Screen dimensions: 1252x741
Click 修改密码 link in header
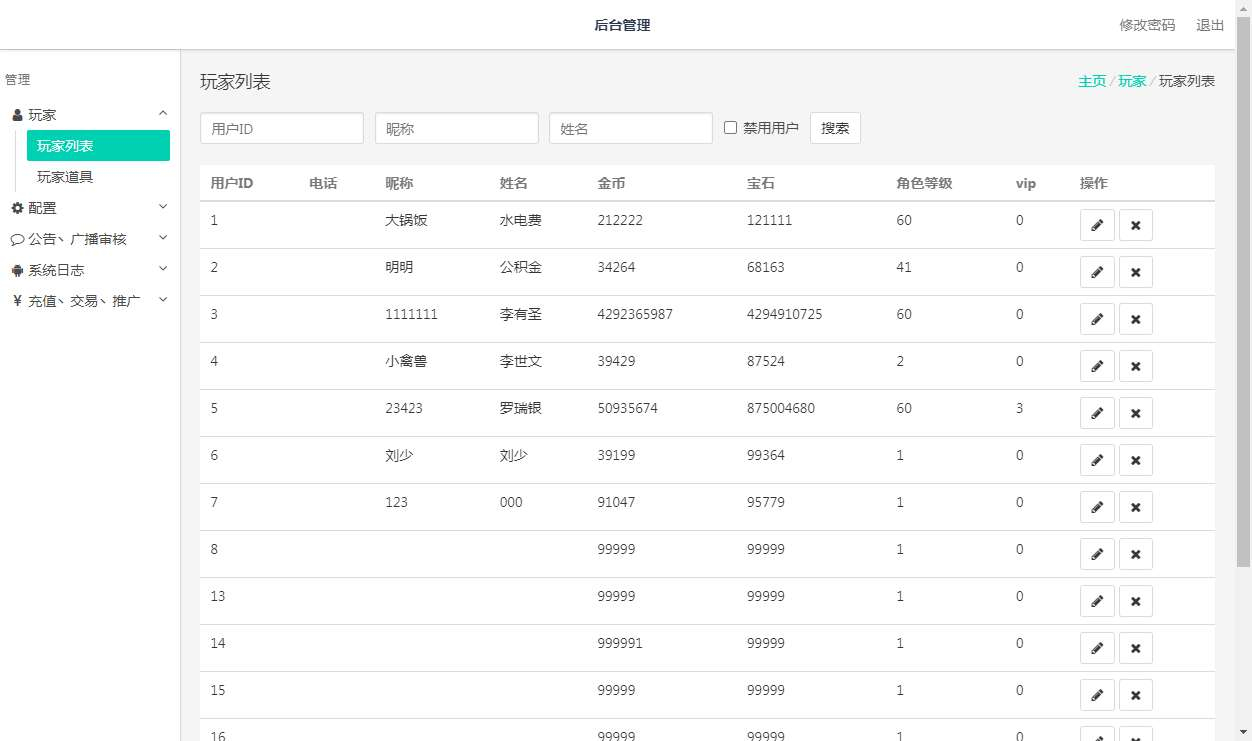pyautogui.click(x=1147, y=25)
